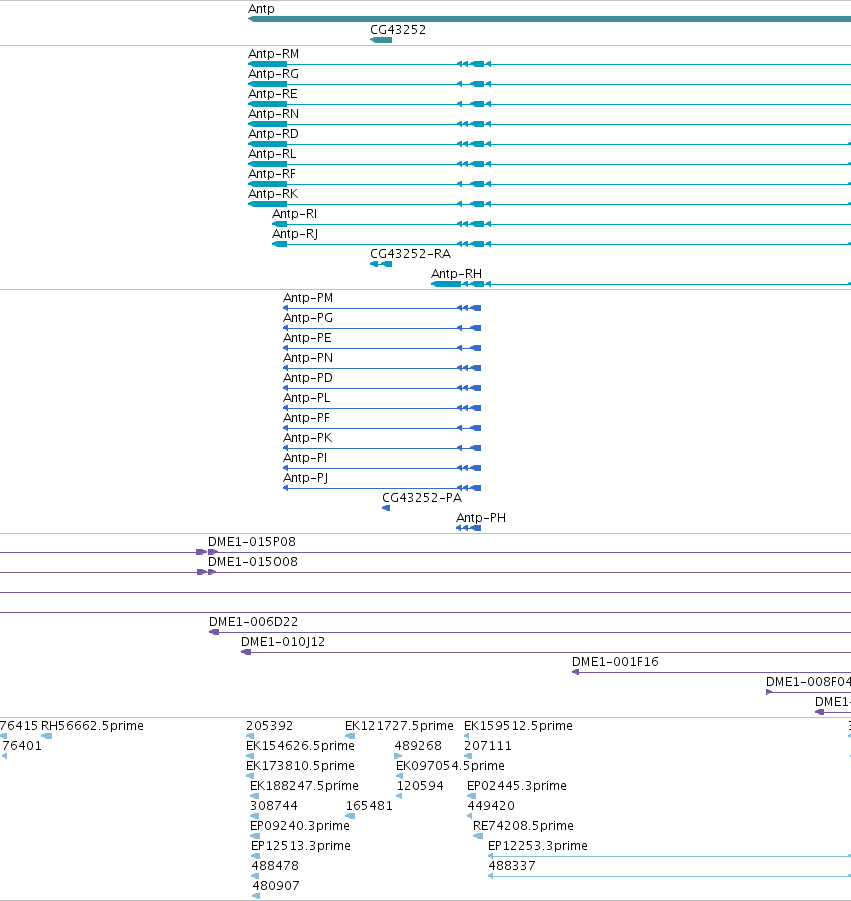Click feature 489268 label

pos(418,746)
